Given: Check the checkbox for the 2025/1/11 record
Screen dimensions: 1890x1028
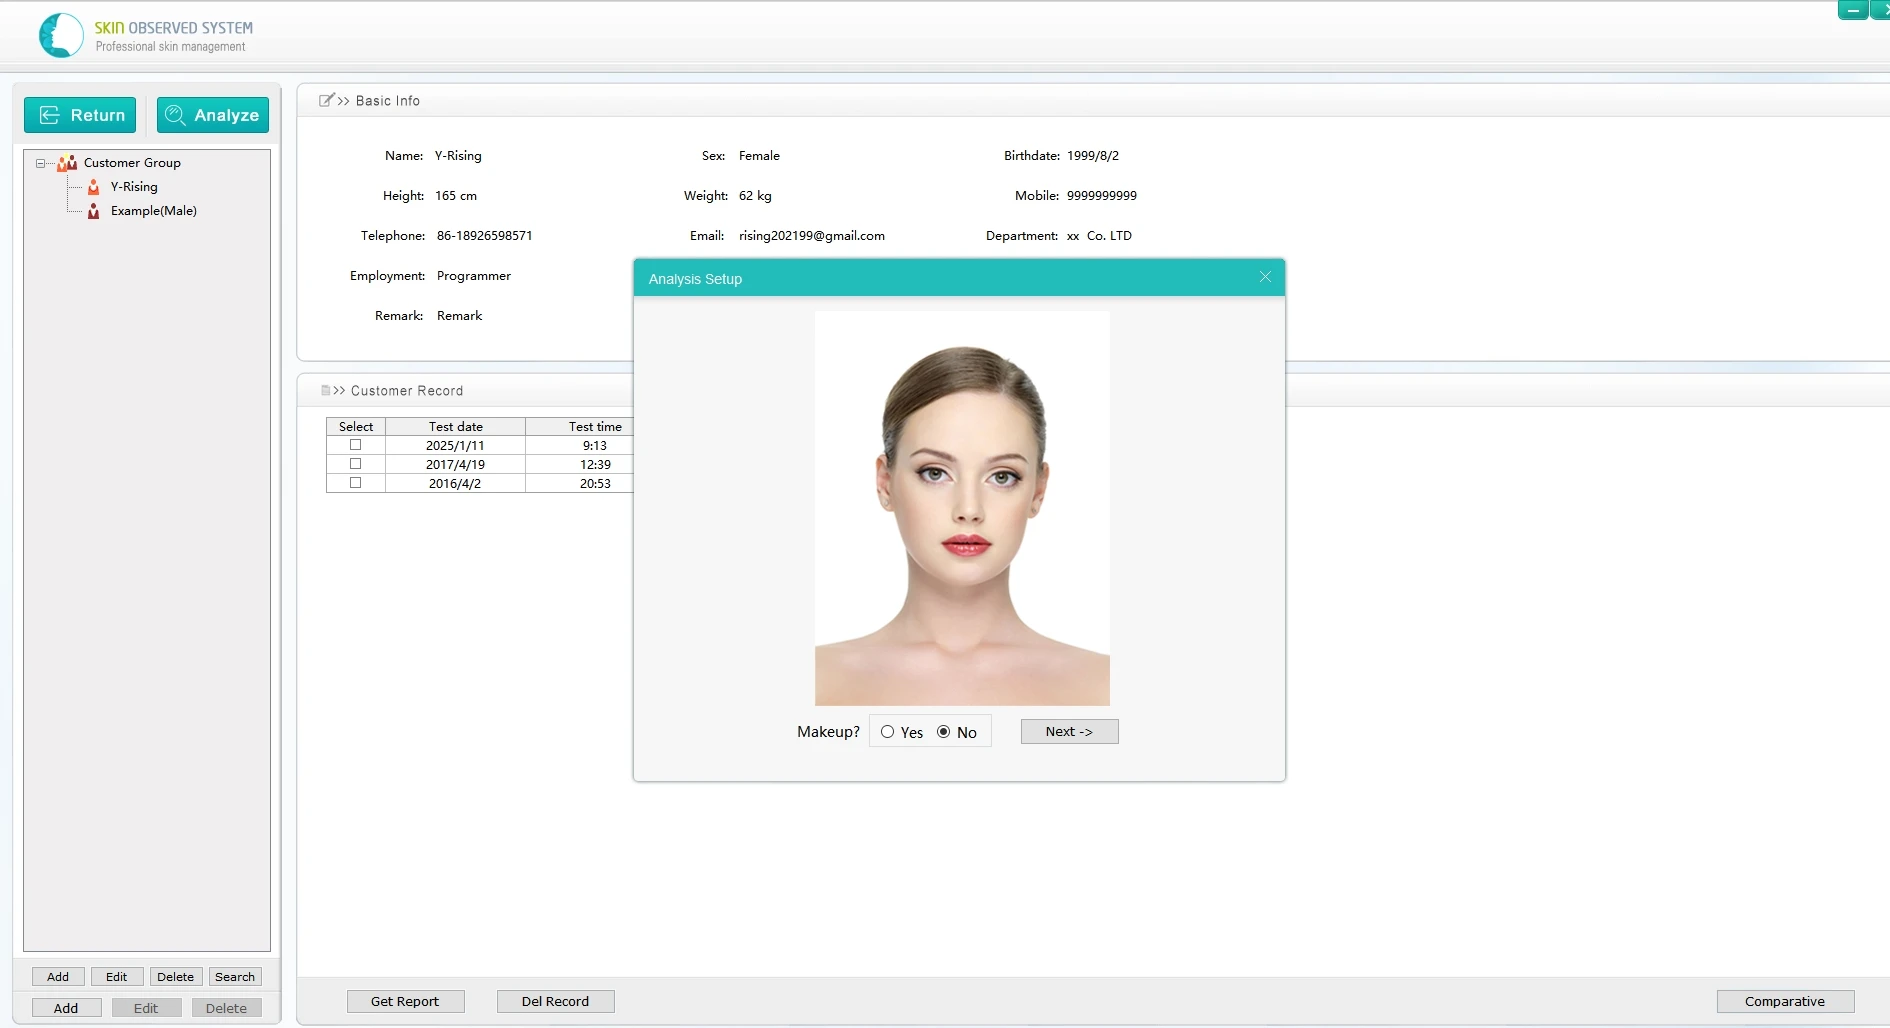Looking at the screenshot, I should pyautogui.click(x=355, y=445).
